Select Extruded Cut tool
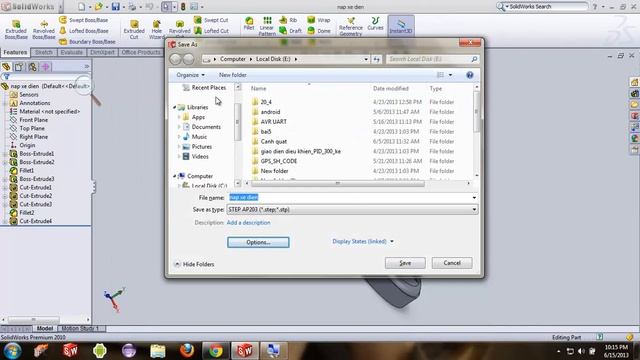 pyautogui.click(x=134, y=29)
